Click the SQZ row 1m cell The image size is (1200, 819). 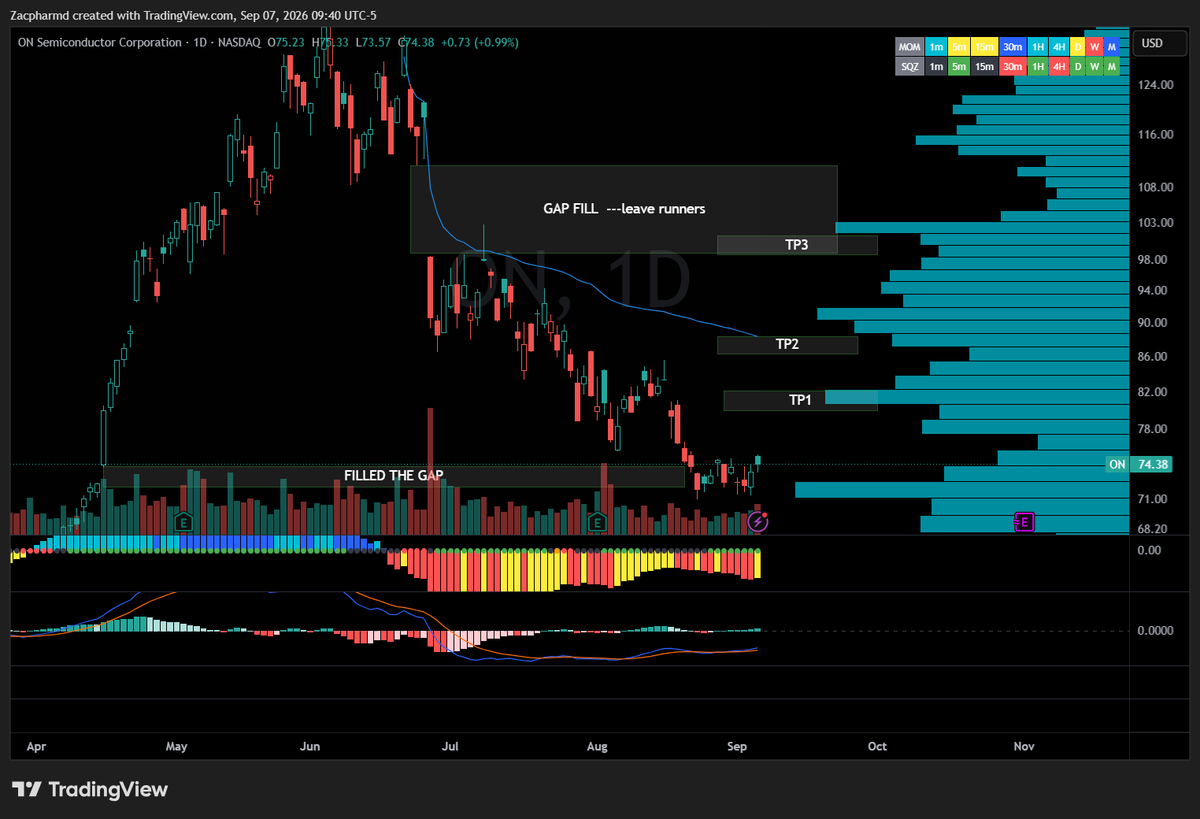tap(936, 67)
